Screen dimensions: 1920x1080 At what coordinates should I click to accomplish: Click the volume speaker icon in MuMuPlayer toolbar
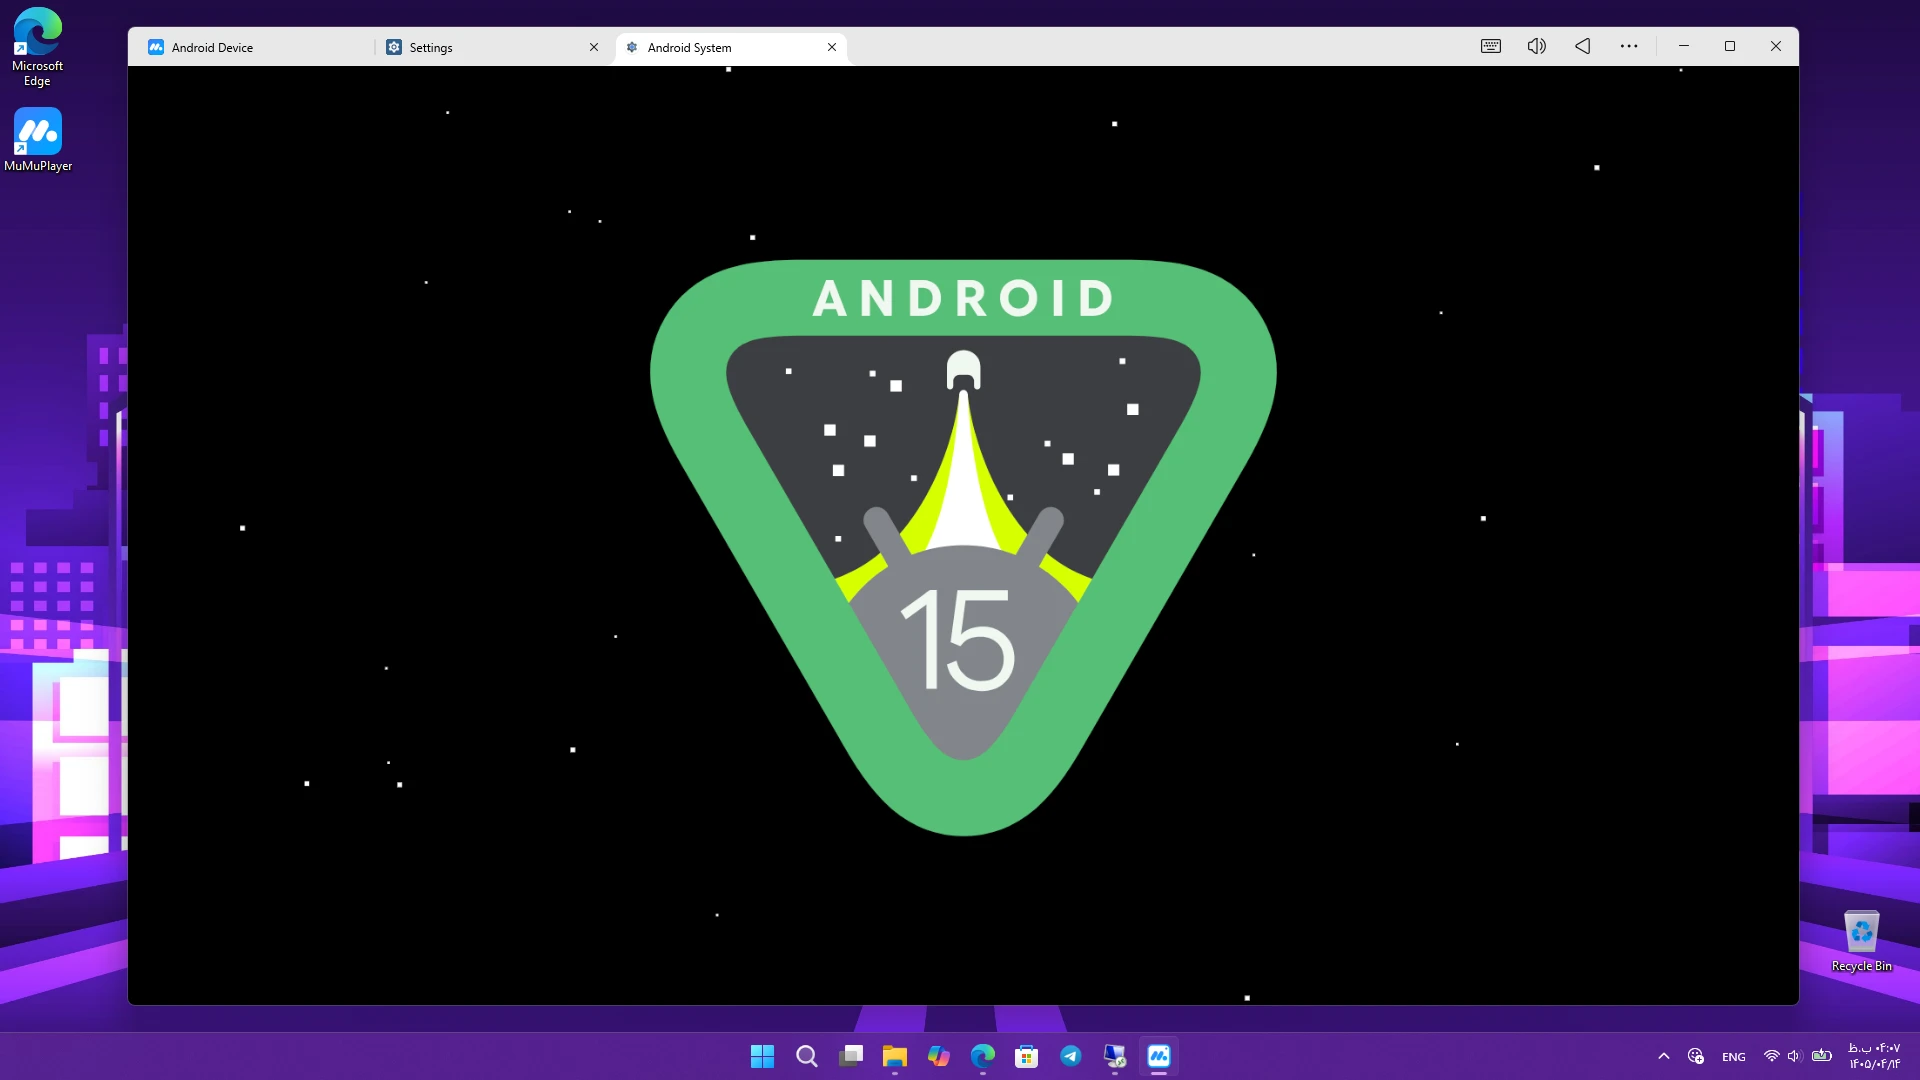coord(1537,46)
